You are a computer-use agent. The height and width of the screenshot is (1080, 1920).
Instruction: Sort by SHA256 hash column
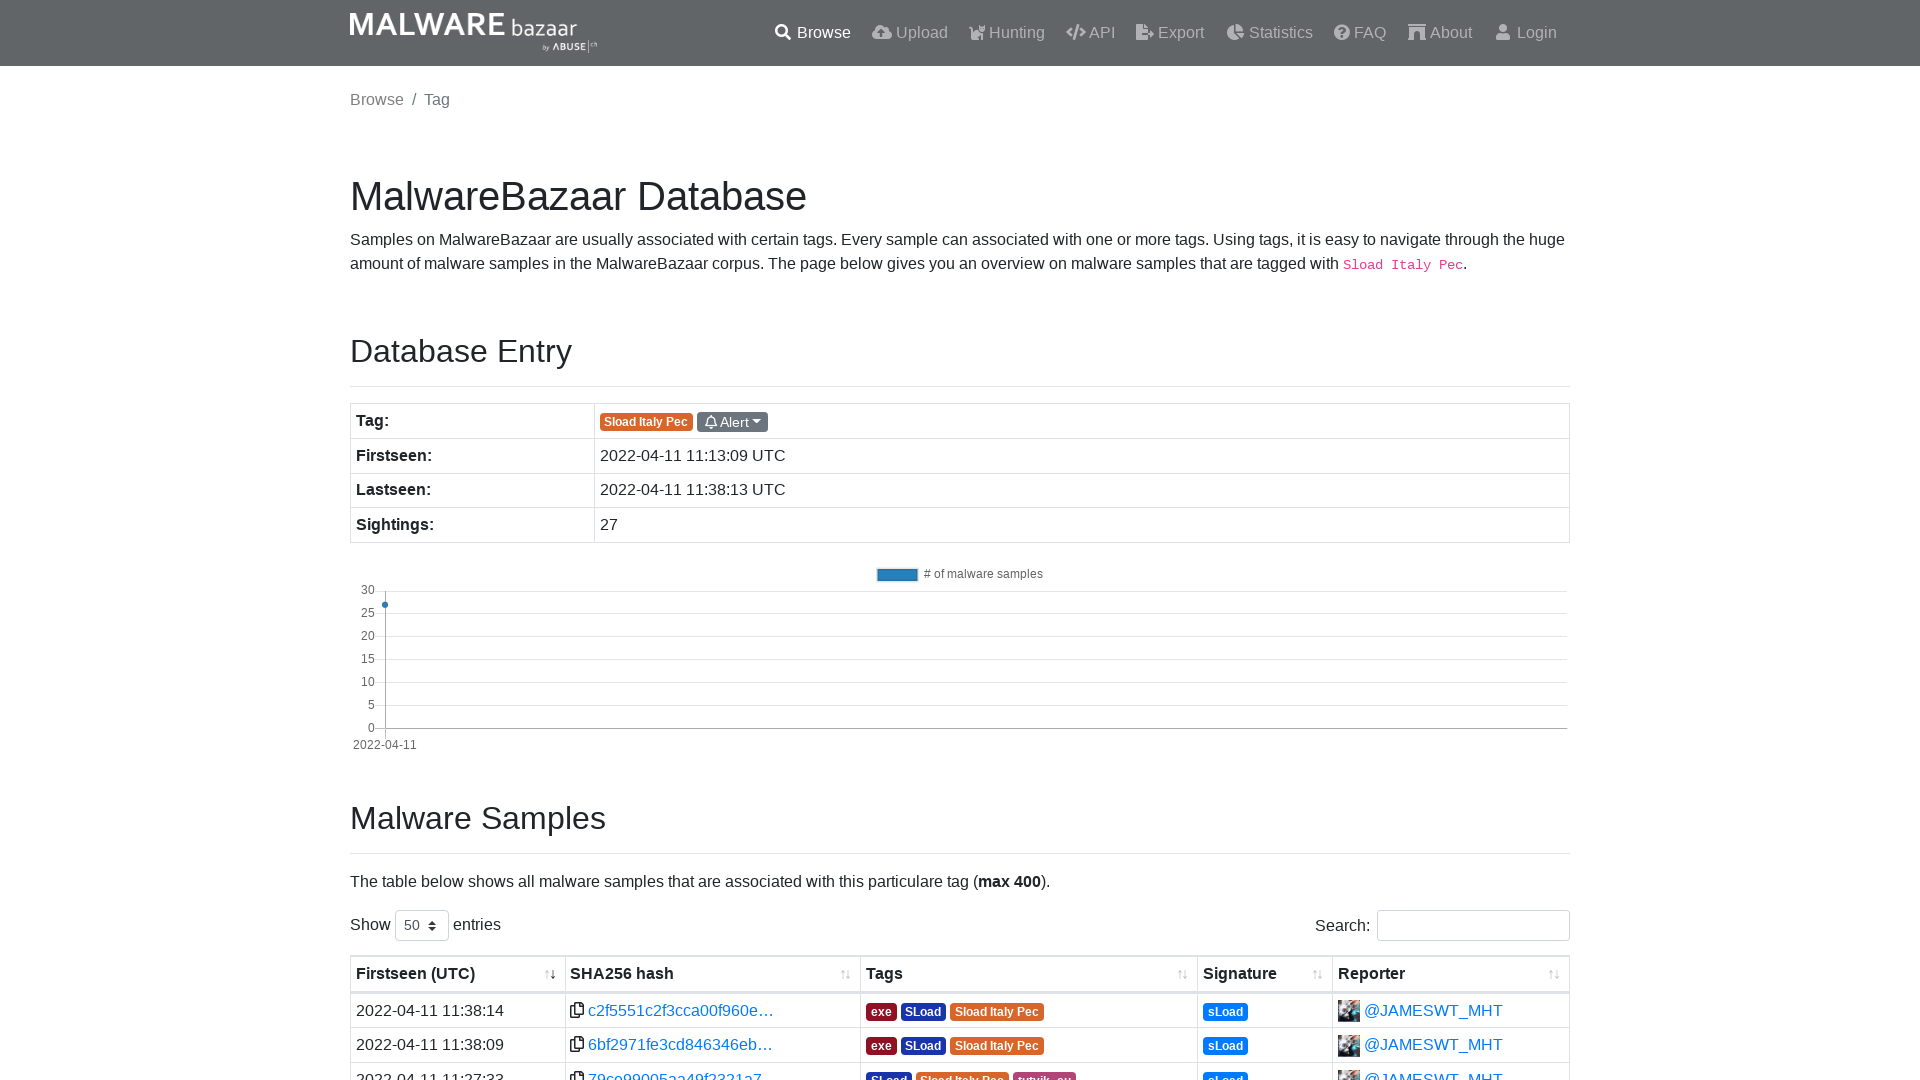click(713, 974)
